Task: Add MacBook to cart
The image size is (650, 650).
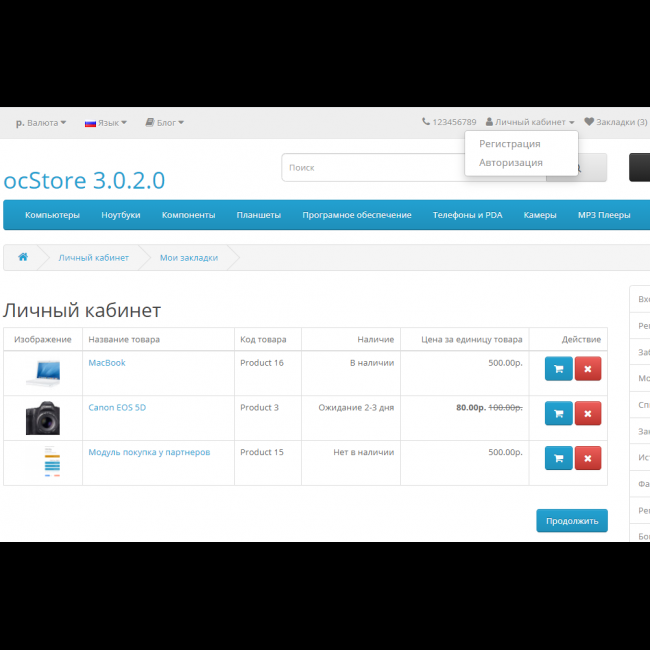Action: (x=558, y=369)
